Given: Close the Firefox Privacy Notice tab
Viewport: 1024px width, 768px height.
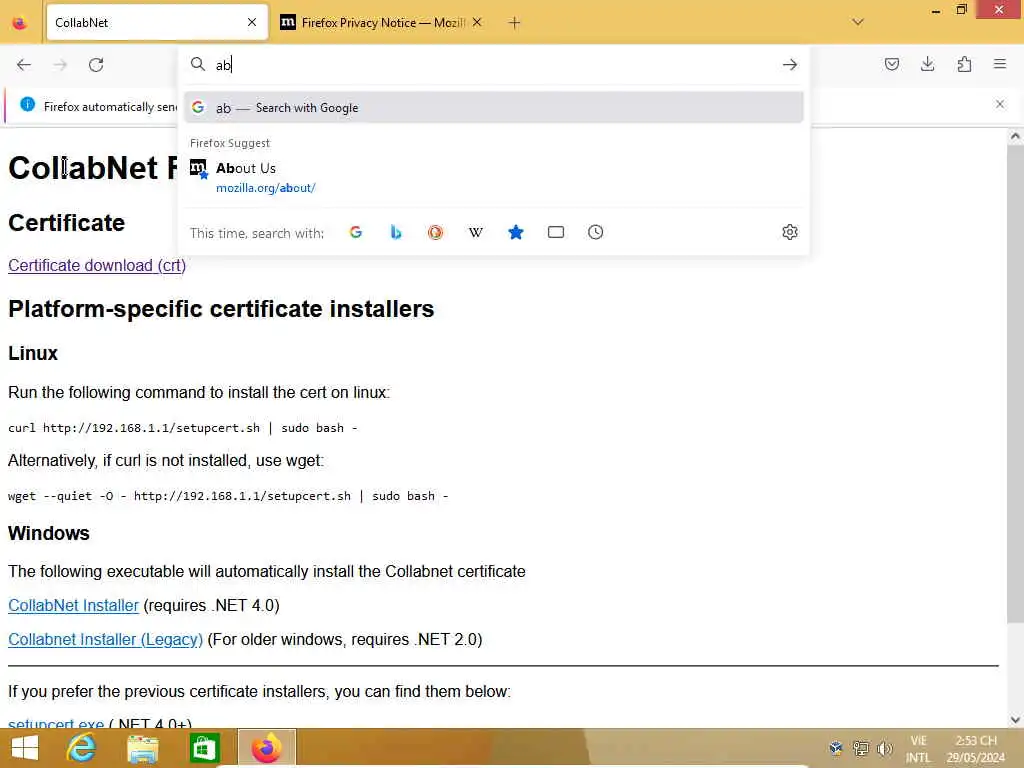Looking at the screenshot, I should pyautogui.click(x=477, y=22).
